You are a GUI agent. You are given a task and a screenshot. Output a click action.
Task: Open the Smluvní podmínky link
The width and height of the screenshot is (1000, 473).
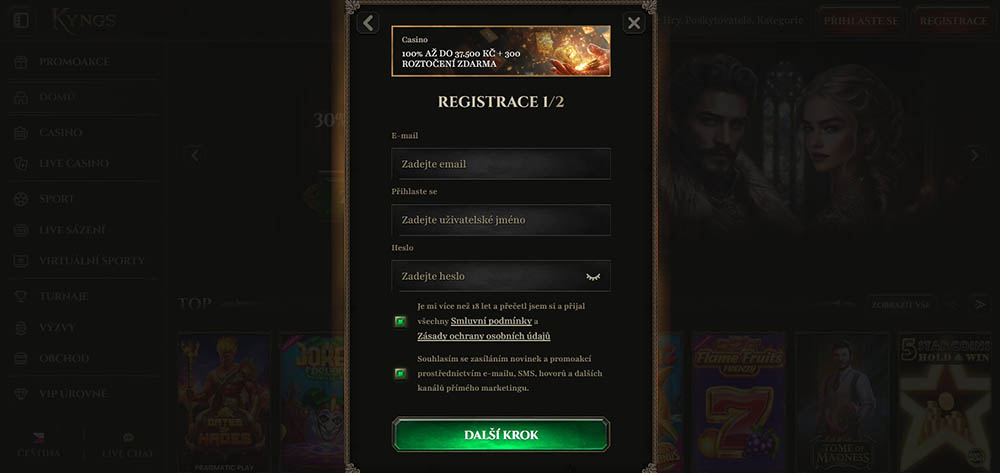[491, 321]
